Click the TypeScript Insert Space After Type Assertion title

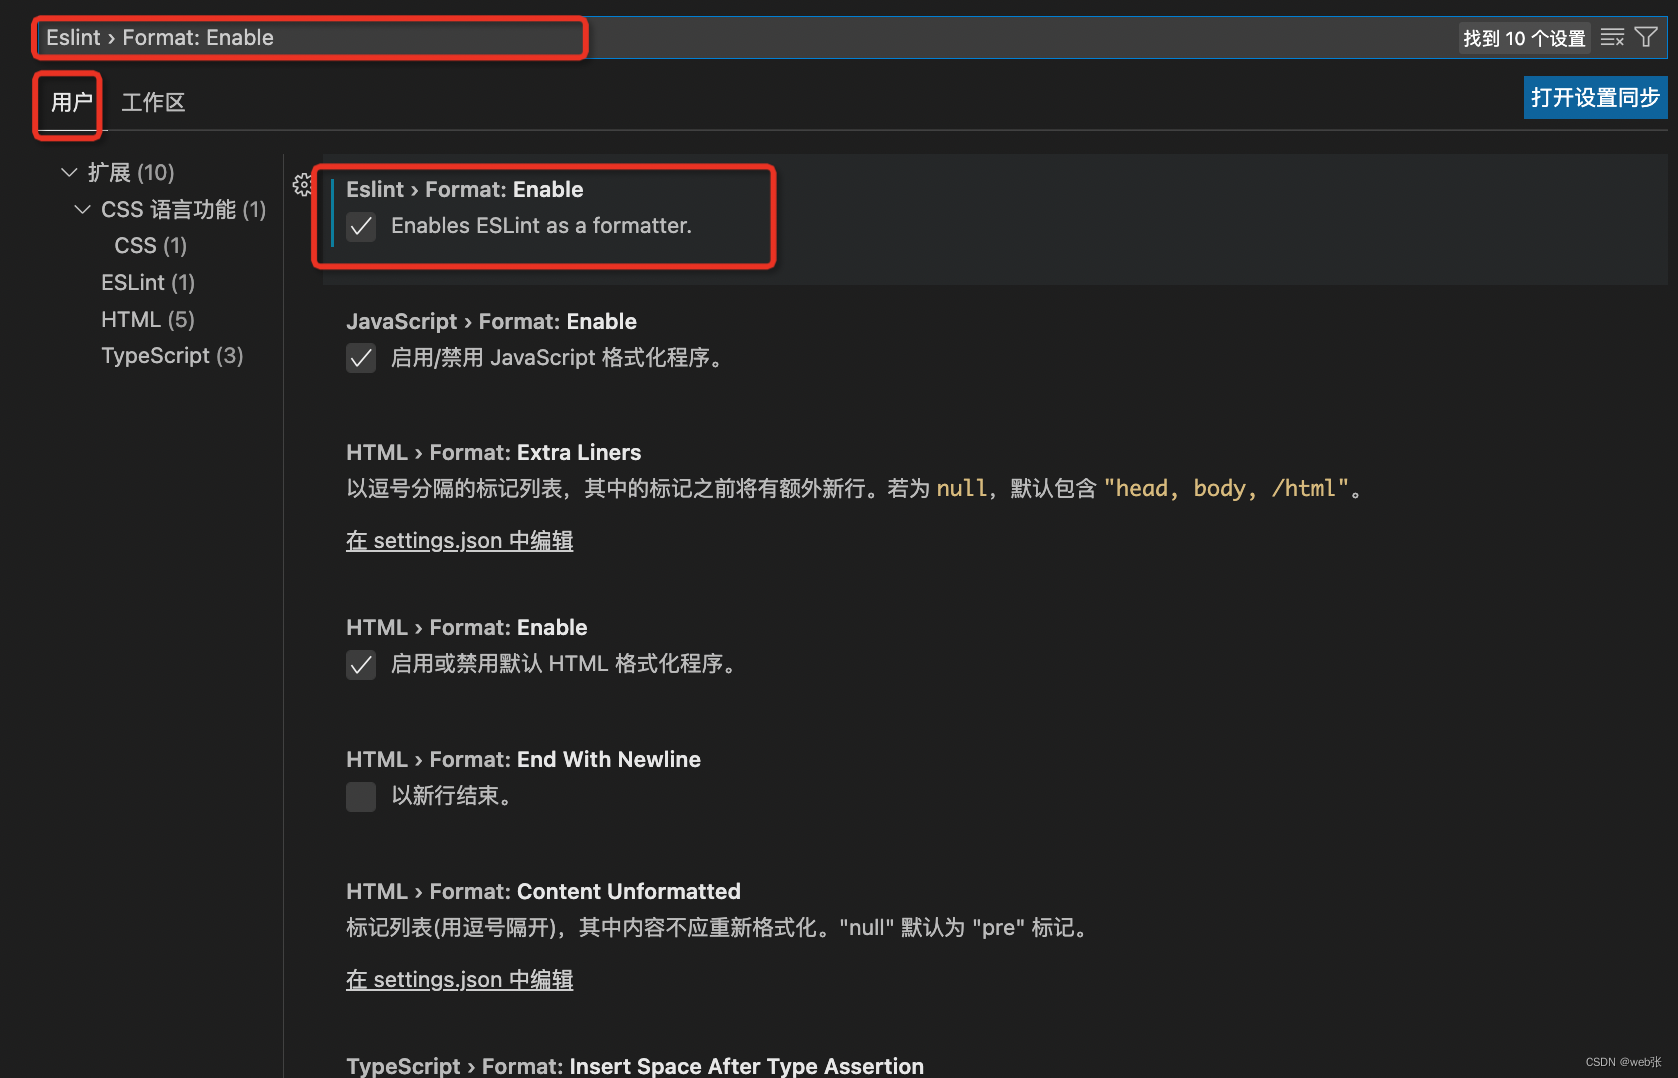[635, 1066]
